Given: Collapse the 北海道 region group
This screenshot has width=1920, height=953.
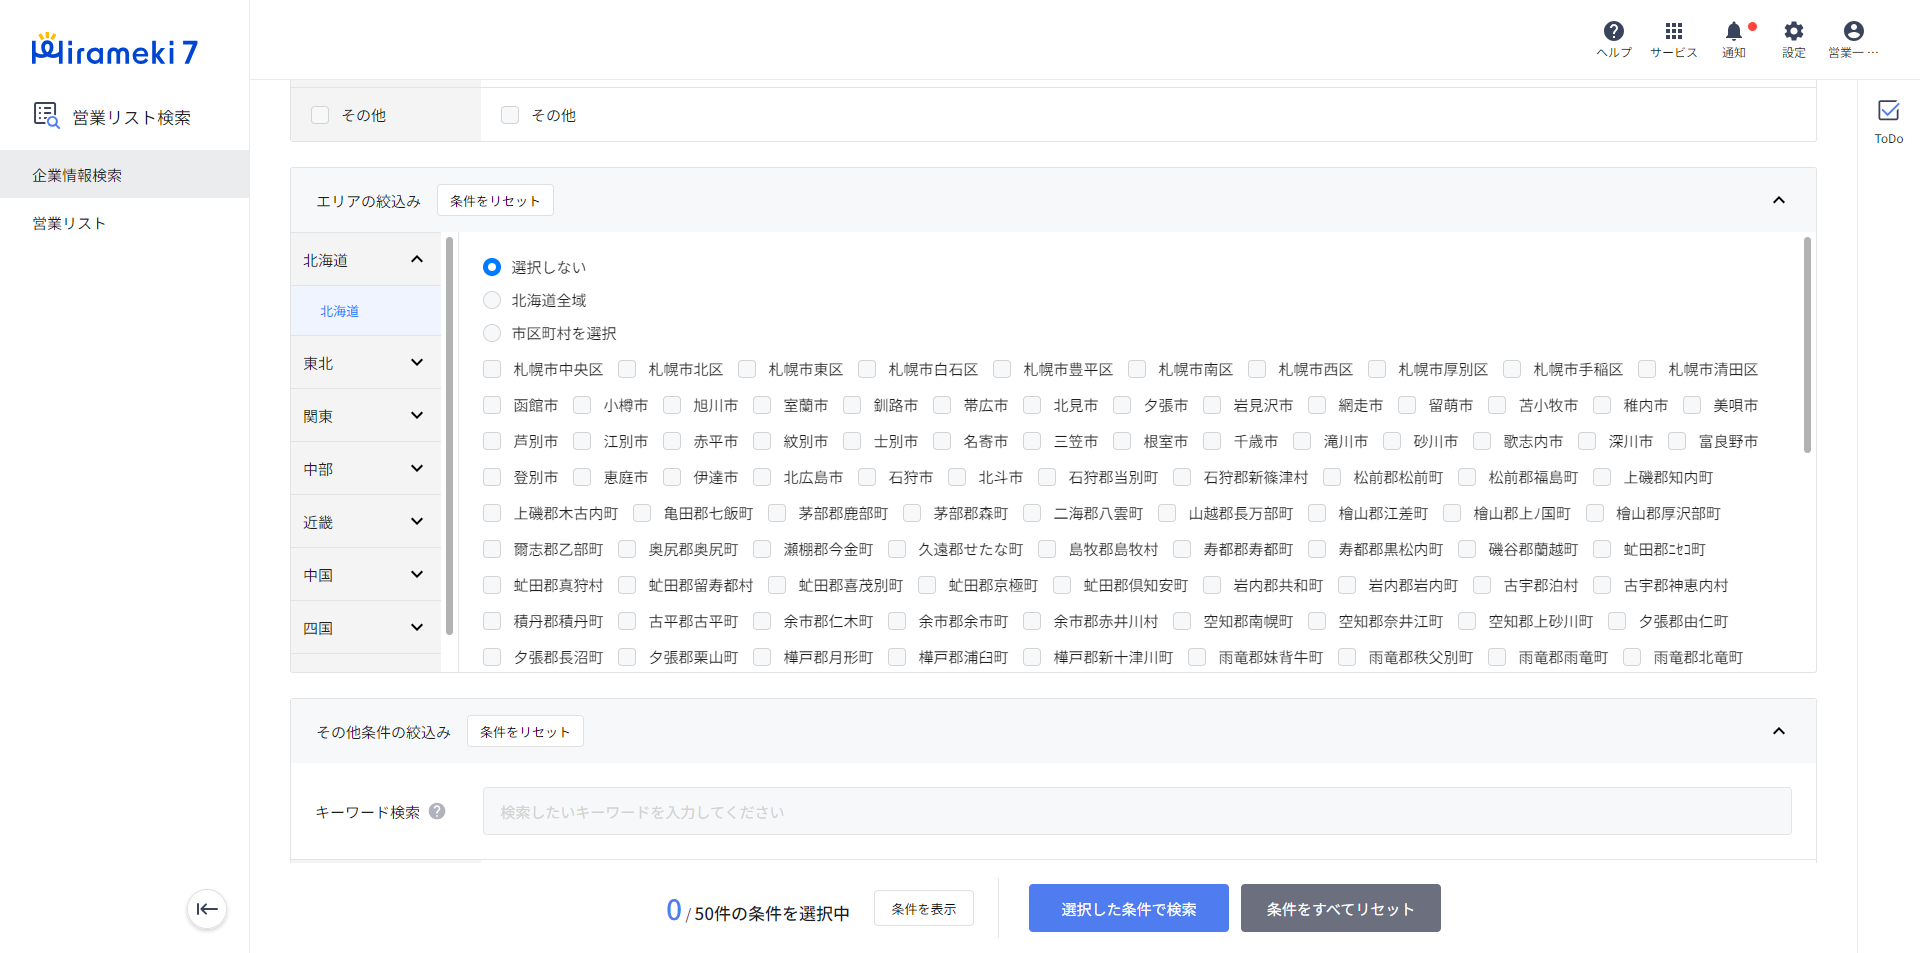Looking at the screenshot, I should pos(417,260).
